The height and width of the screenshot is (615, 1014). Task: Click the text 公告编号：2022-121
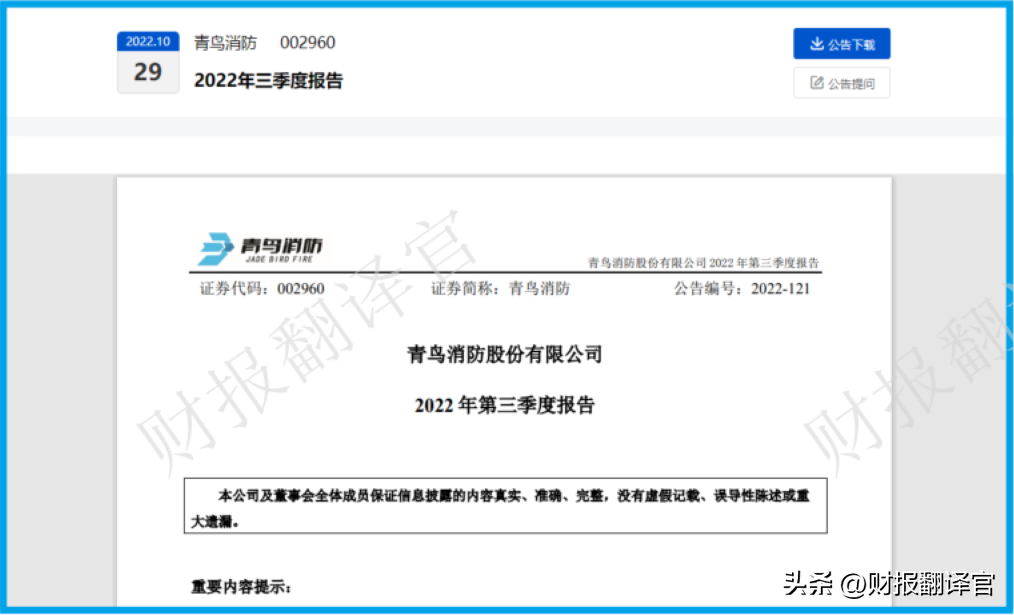[742, 289]
